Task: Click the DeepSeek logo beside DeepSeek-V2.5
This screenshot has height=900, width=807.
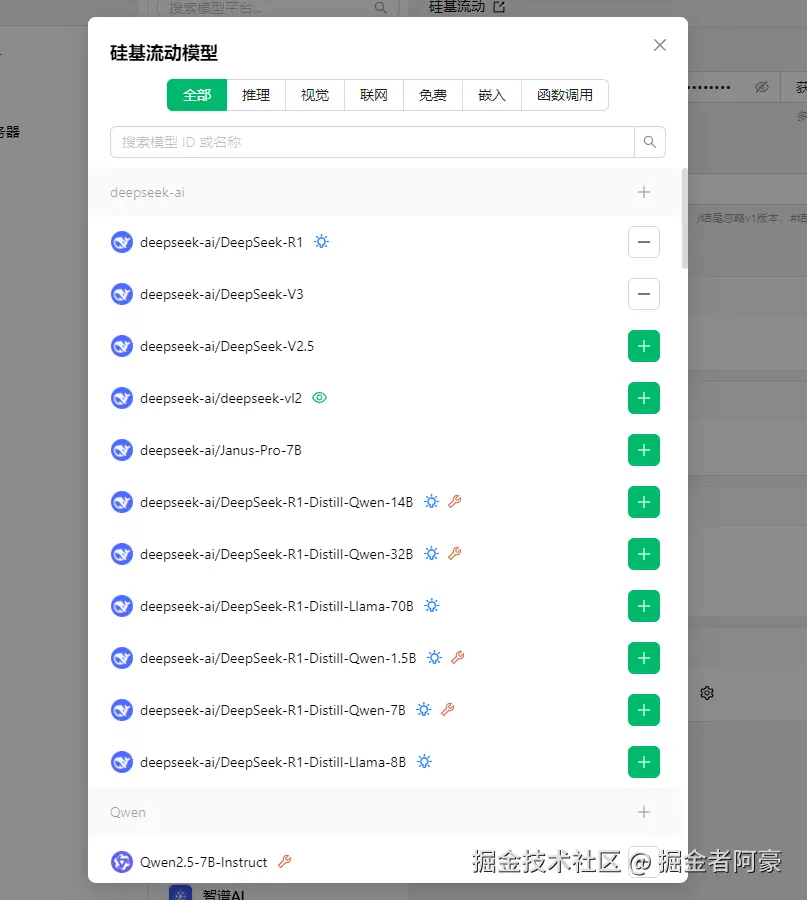Action: pyautogui.click(x=122, y=346)
